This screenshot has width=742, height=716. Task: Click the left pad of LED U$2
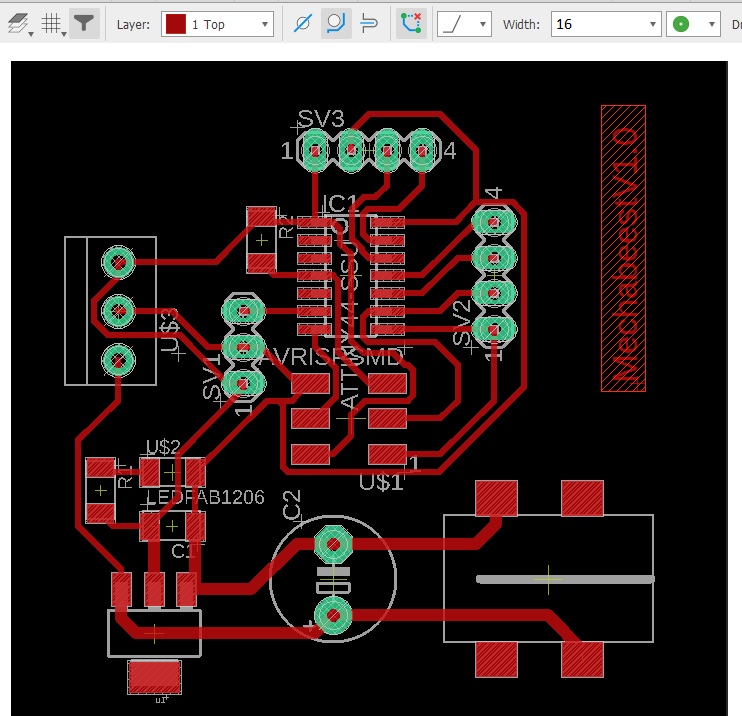tap(150, 472)
